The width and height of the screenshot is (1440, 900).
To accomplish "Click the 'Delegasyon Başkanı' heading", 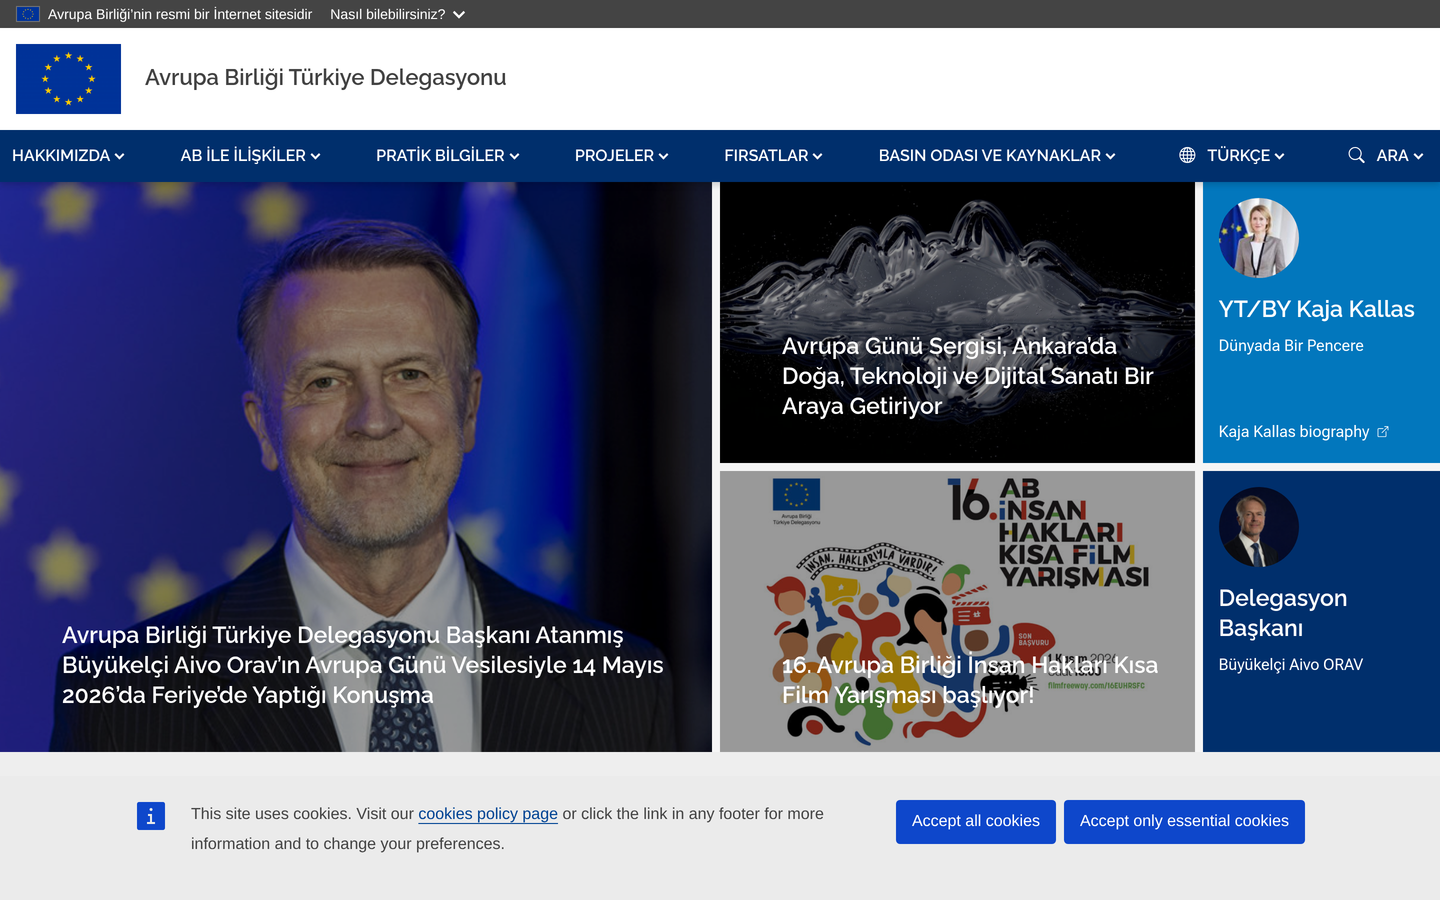I will pyautogui.click(x=1283, y=613).
